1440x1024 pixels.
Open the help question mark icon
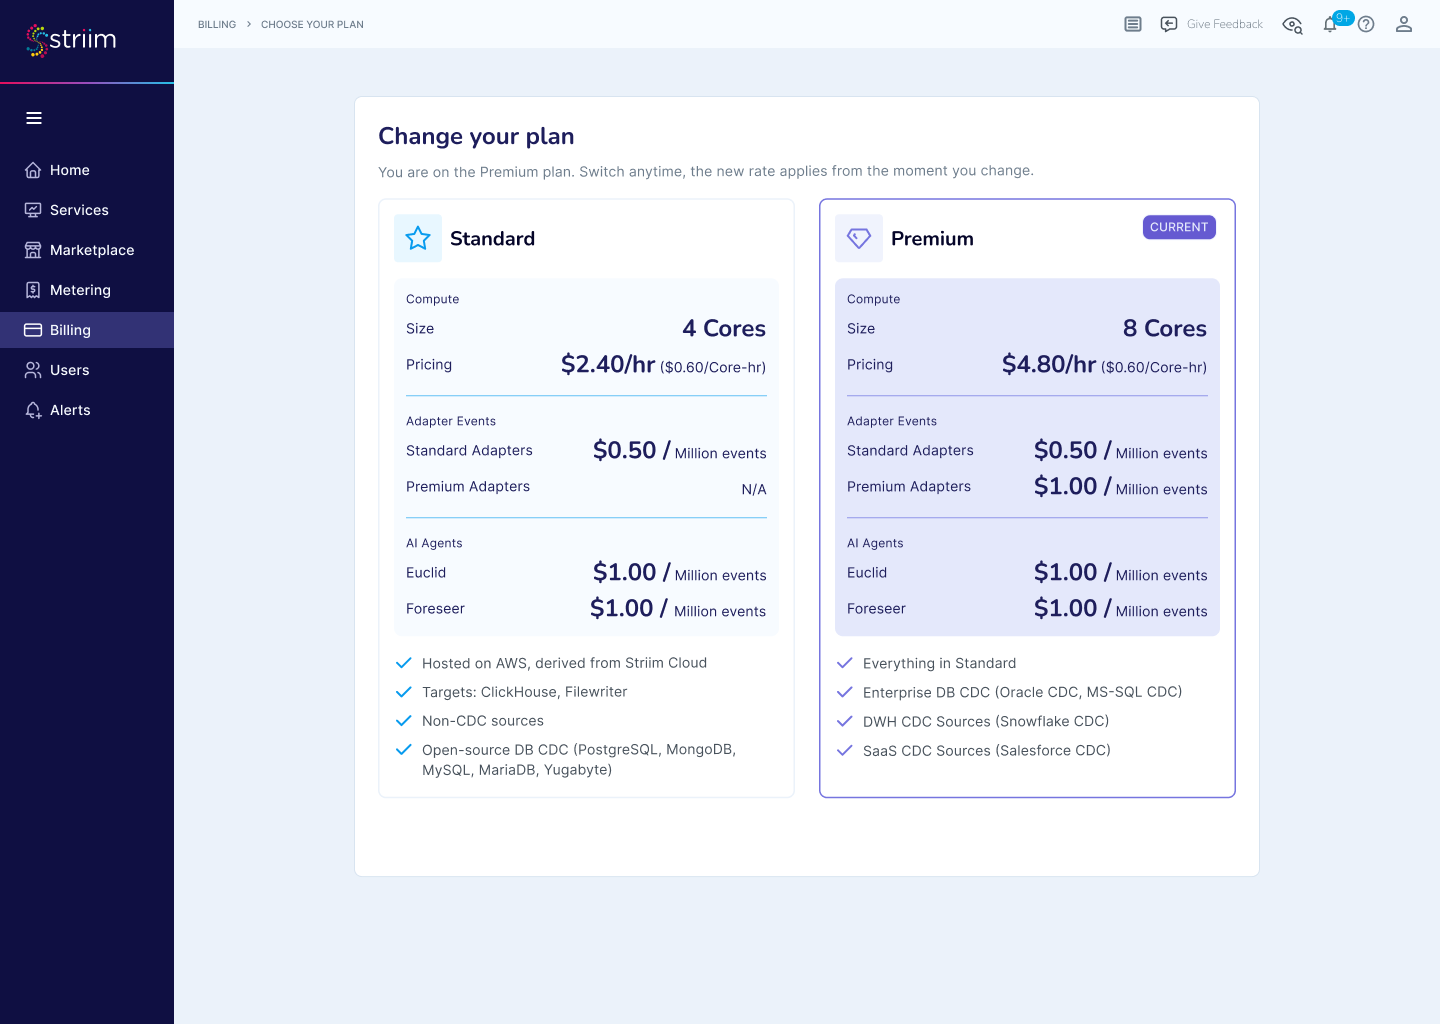tap(1366, 24)
